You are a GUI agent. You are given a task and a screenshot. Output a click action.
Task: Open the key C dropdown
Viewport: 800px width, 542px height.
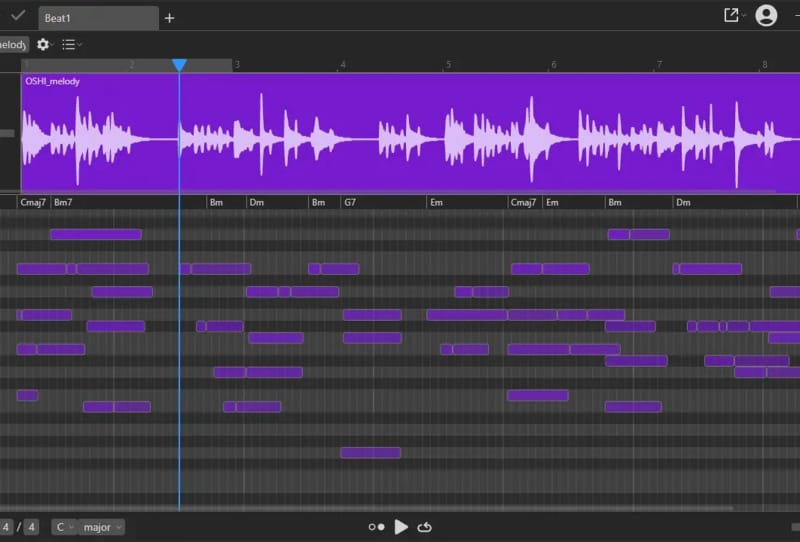pyautogui.click(x=64, y=527)
